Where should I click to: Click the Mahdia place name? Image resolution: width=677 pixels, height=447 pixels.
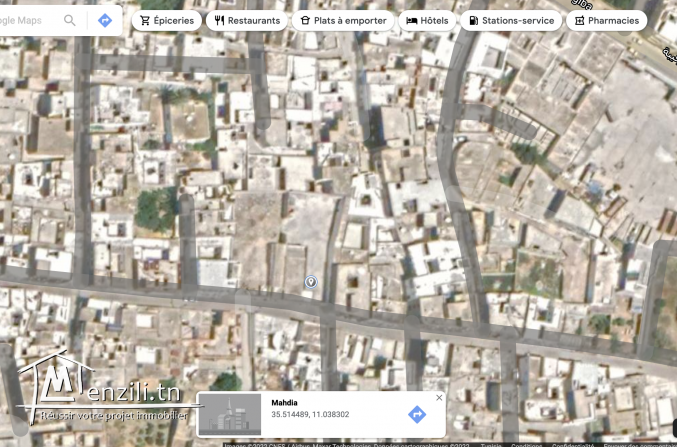click(x=285, y=403)
